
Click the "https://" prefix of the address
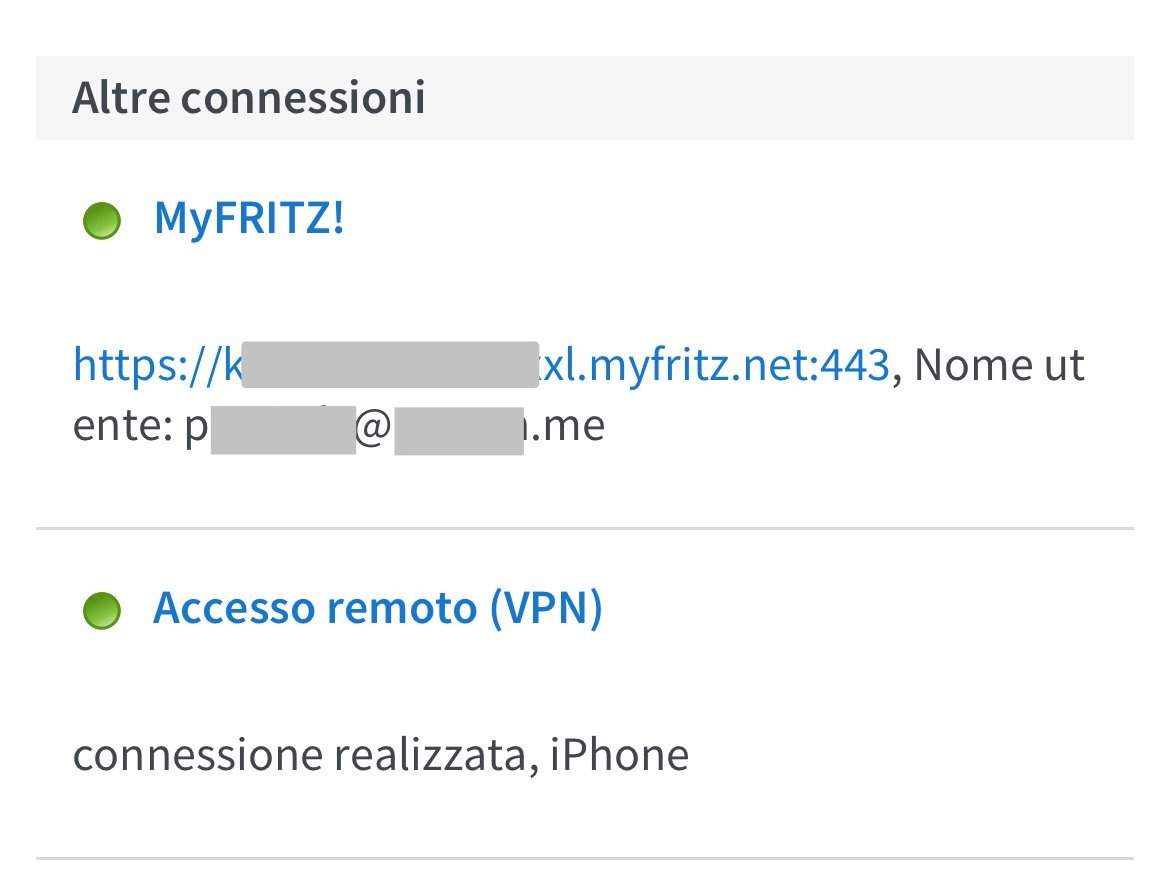145,366
